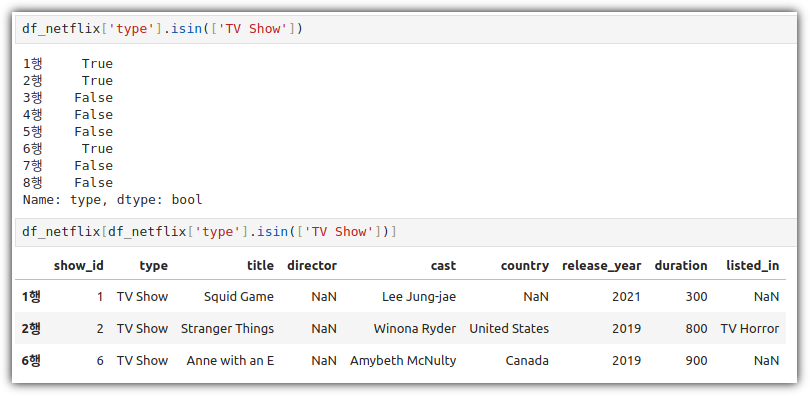
Task: Click the show_id value 2 in Stranger Things row
Action: pyautogui.click(x=100, y=329)
